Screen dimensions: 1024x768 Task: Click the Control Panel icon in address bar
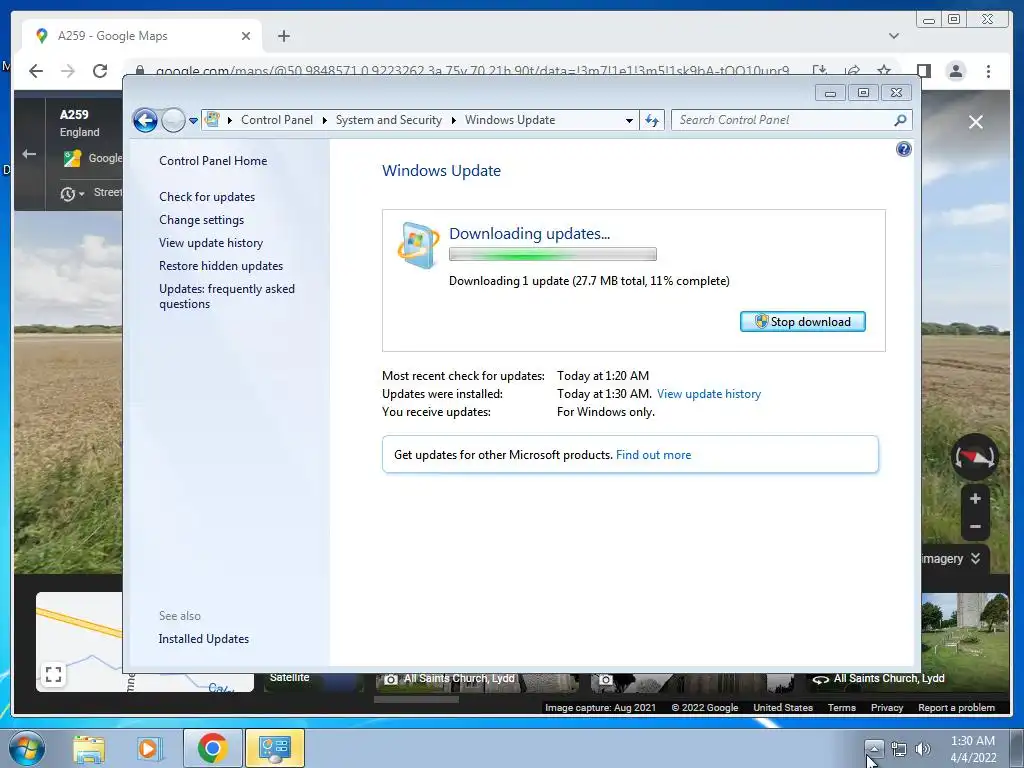click(x=212, y=120)
